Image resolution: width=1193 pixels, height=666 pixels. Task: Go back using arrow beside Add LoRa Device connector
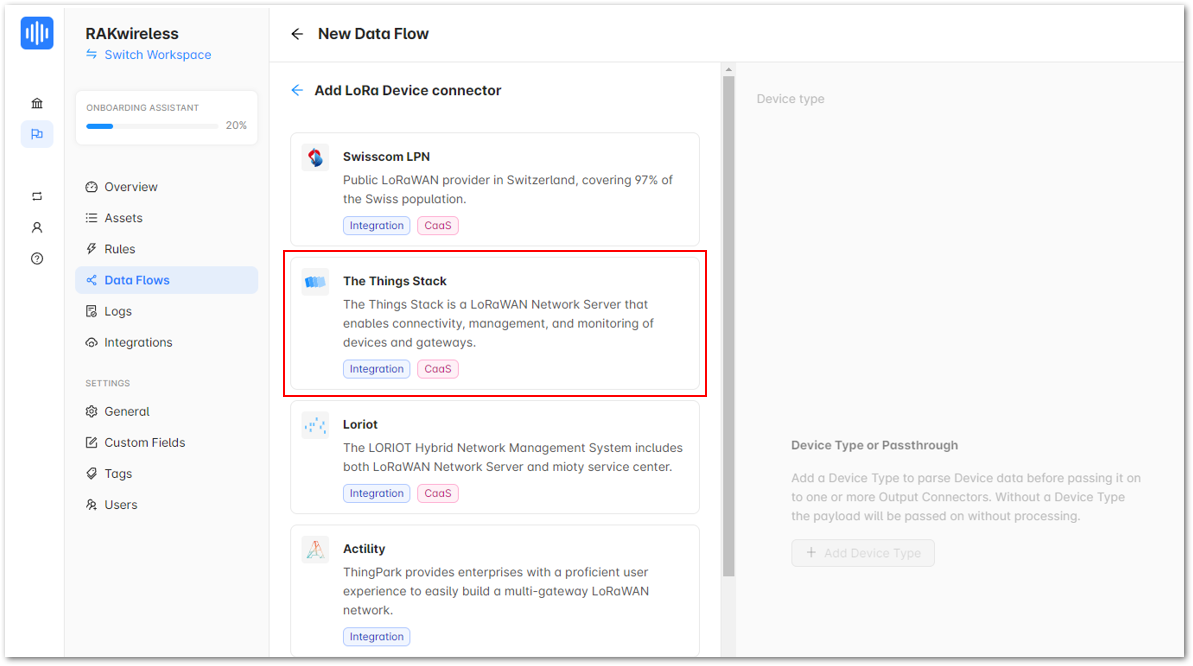297,91
